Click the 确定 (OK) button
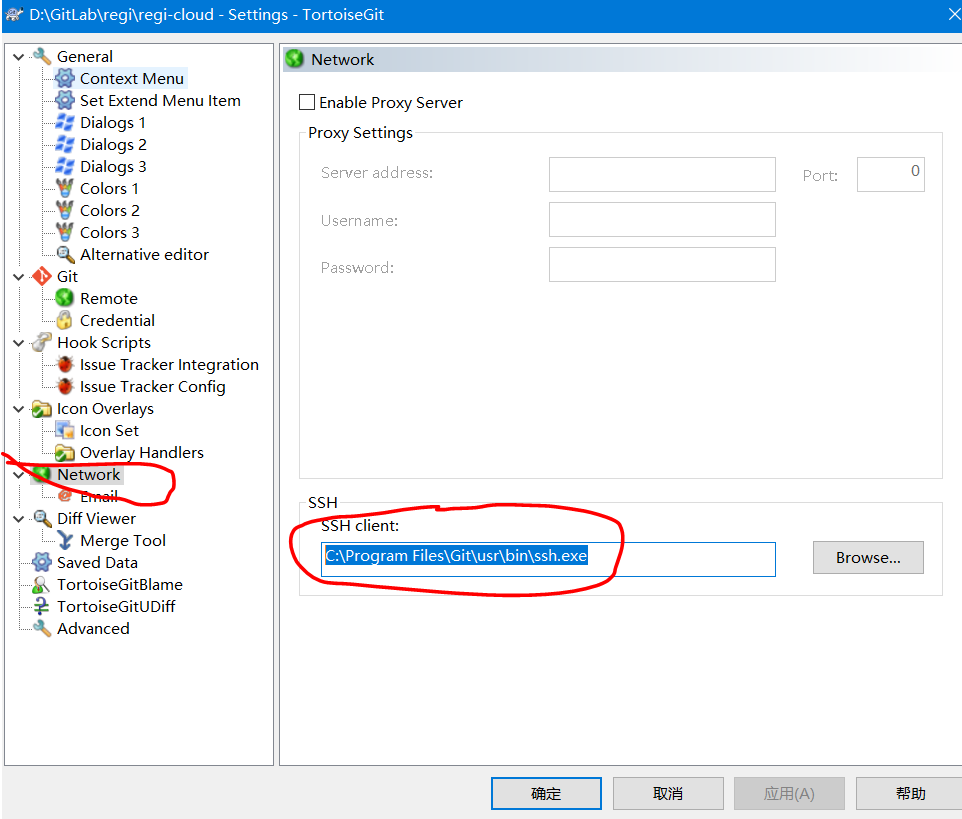Viewport: 962px width, 819px height. click(x=546, y=793)
